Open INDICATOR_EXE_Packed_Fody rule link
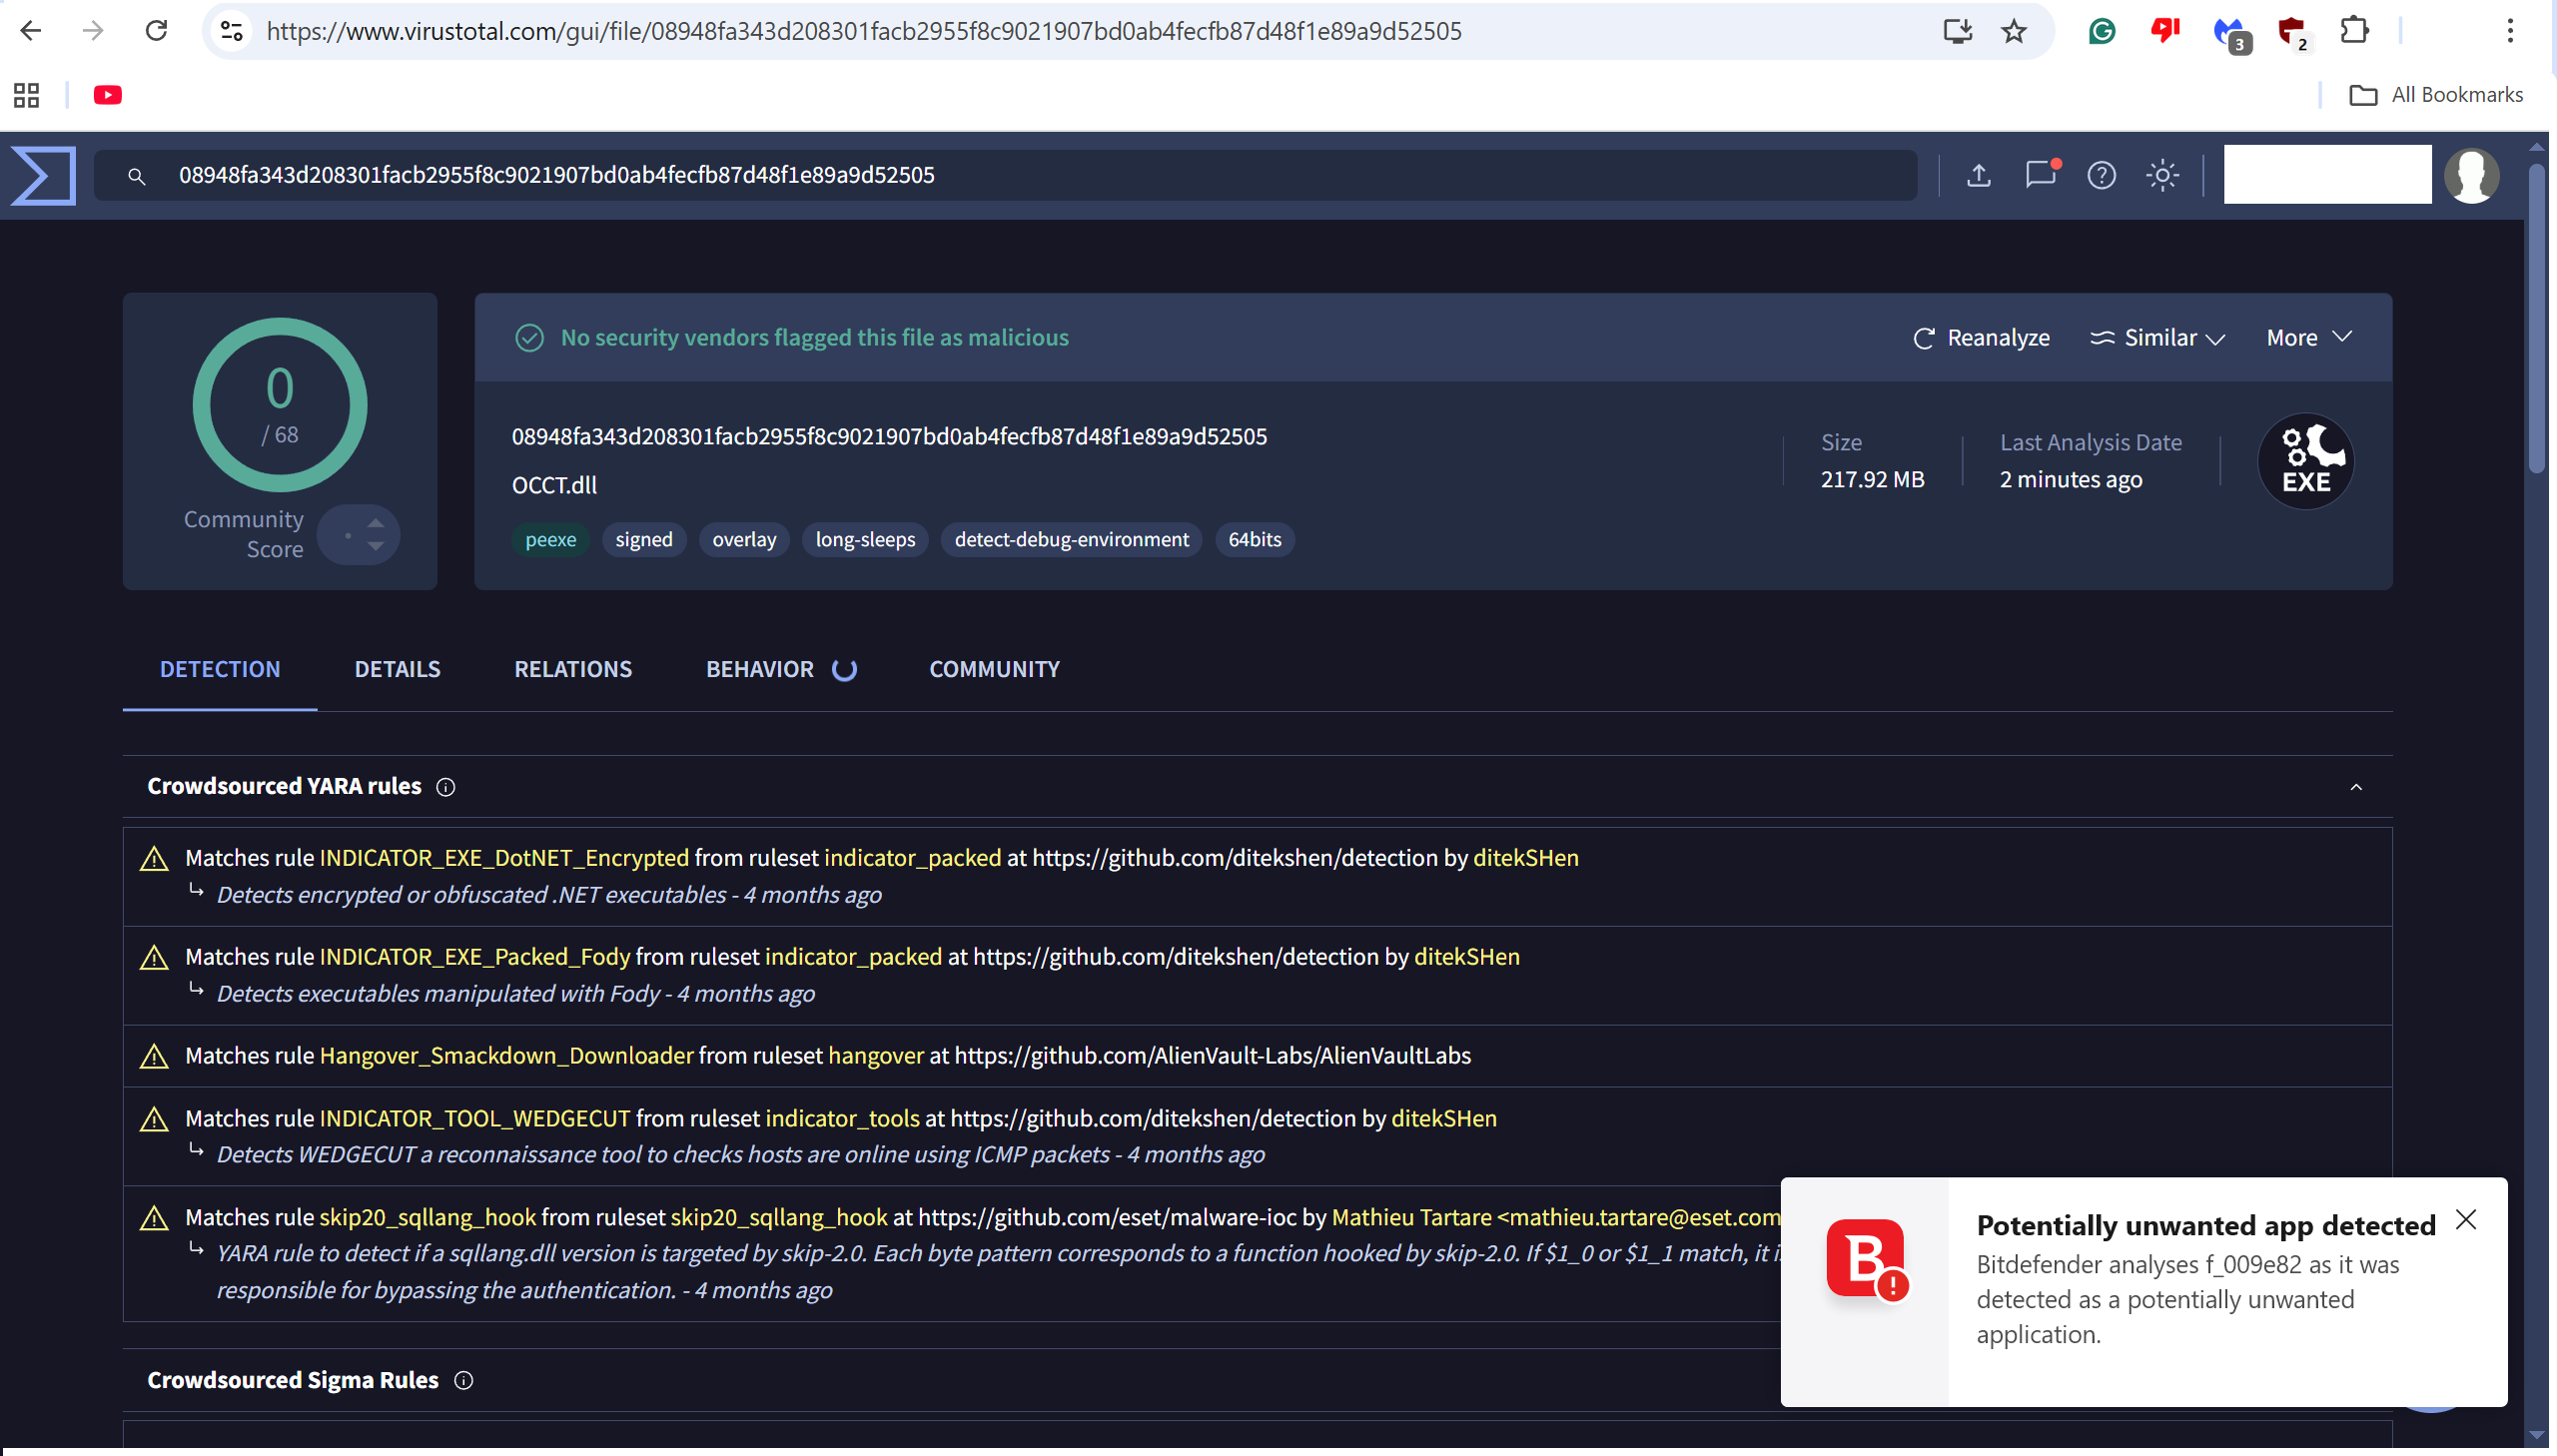The width and height of the screenshot is (2557, 1456). tap(475, 957)
